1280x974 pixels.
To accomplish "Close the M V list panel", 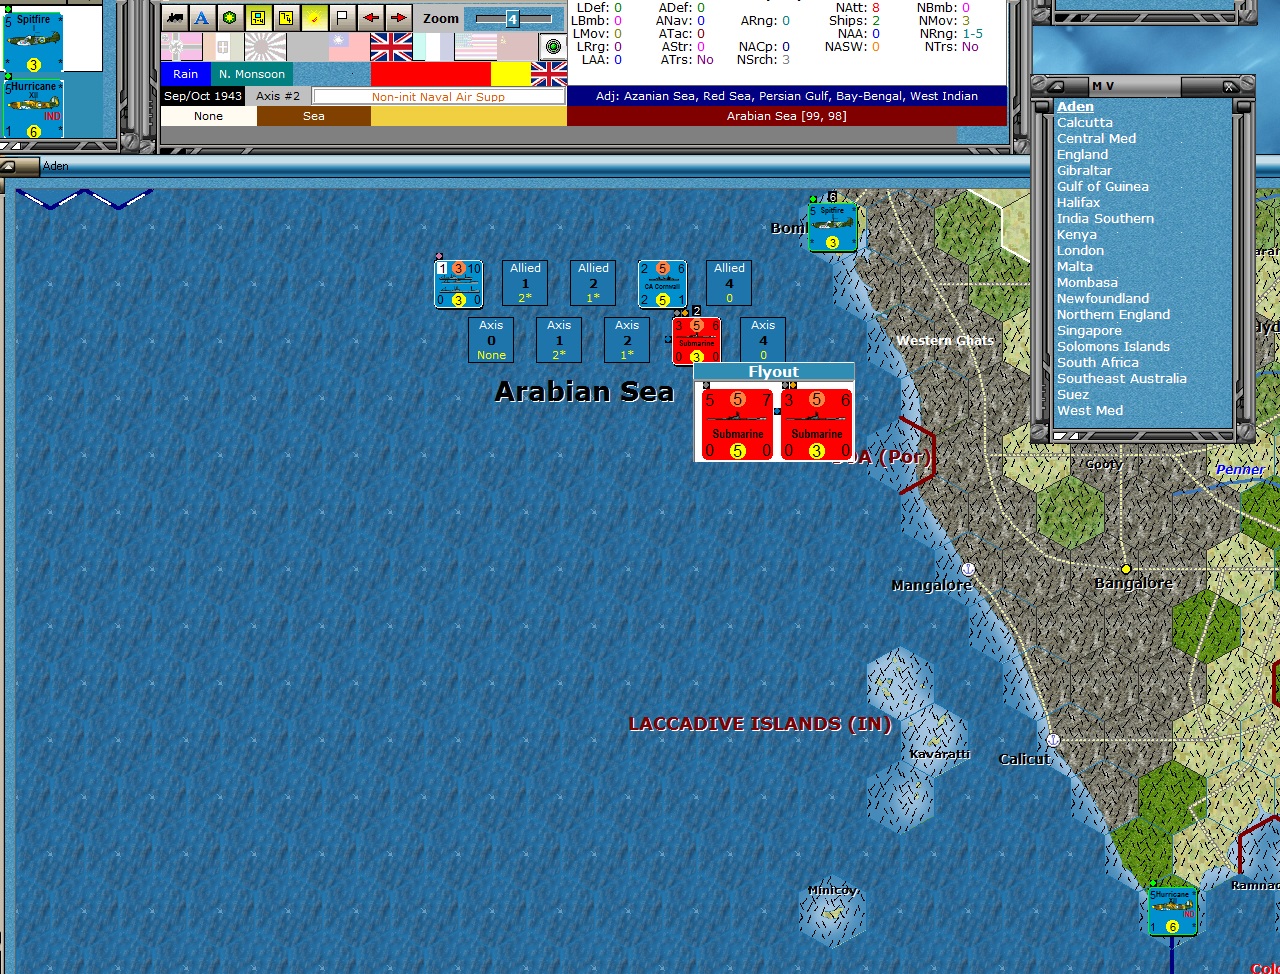I will point(1229,87).
